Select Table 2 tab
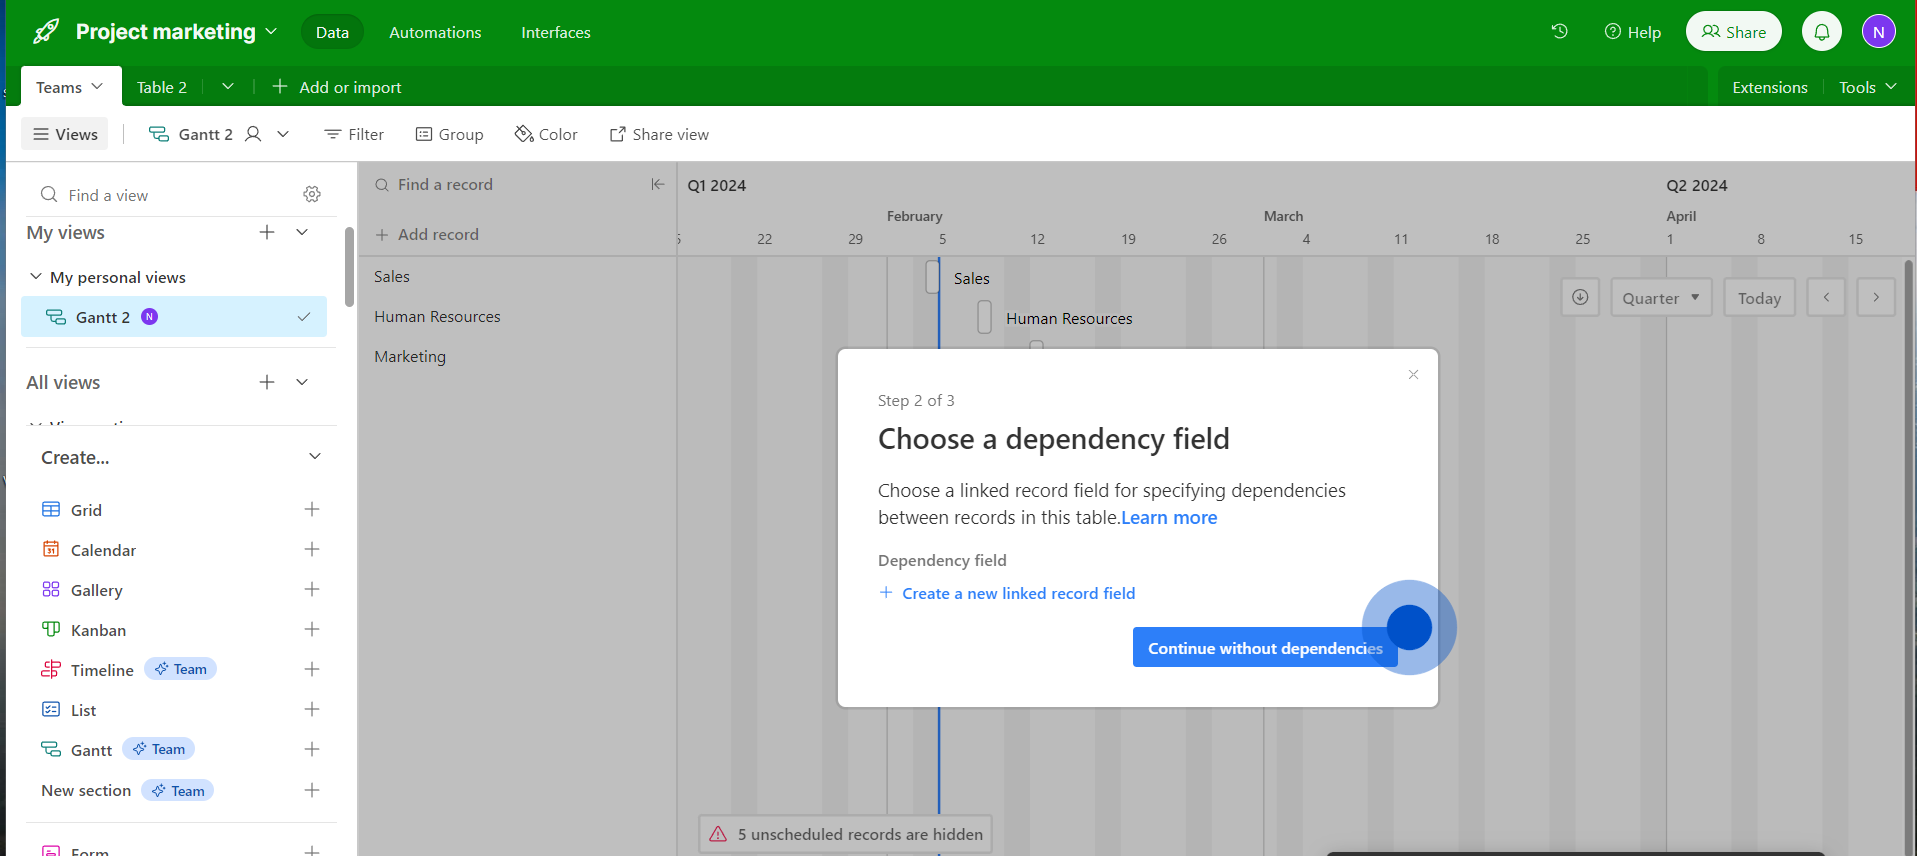Viewport: 1917px width, 856px height. point(162,87)
